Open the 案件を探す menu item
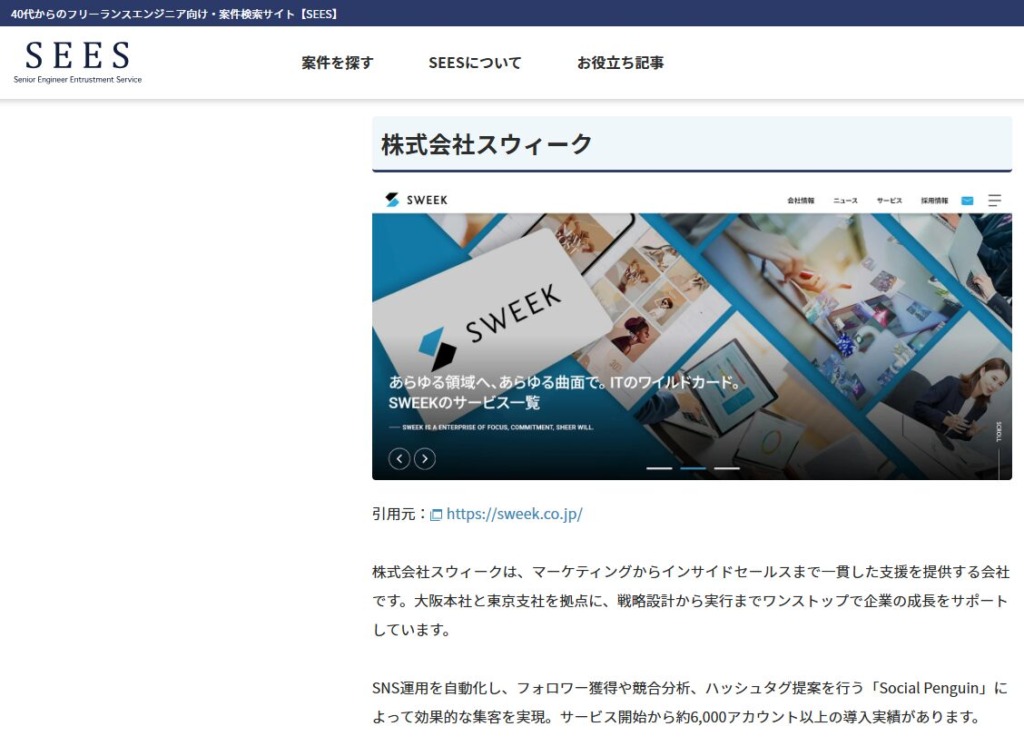The width and height of the screenshot is (1024, 746). click(x=337, y=63)
